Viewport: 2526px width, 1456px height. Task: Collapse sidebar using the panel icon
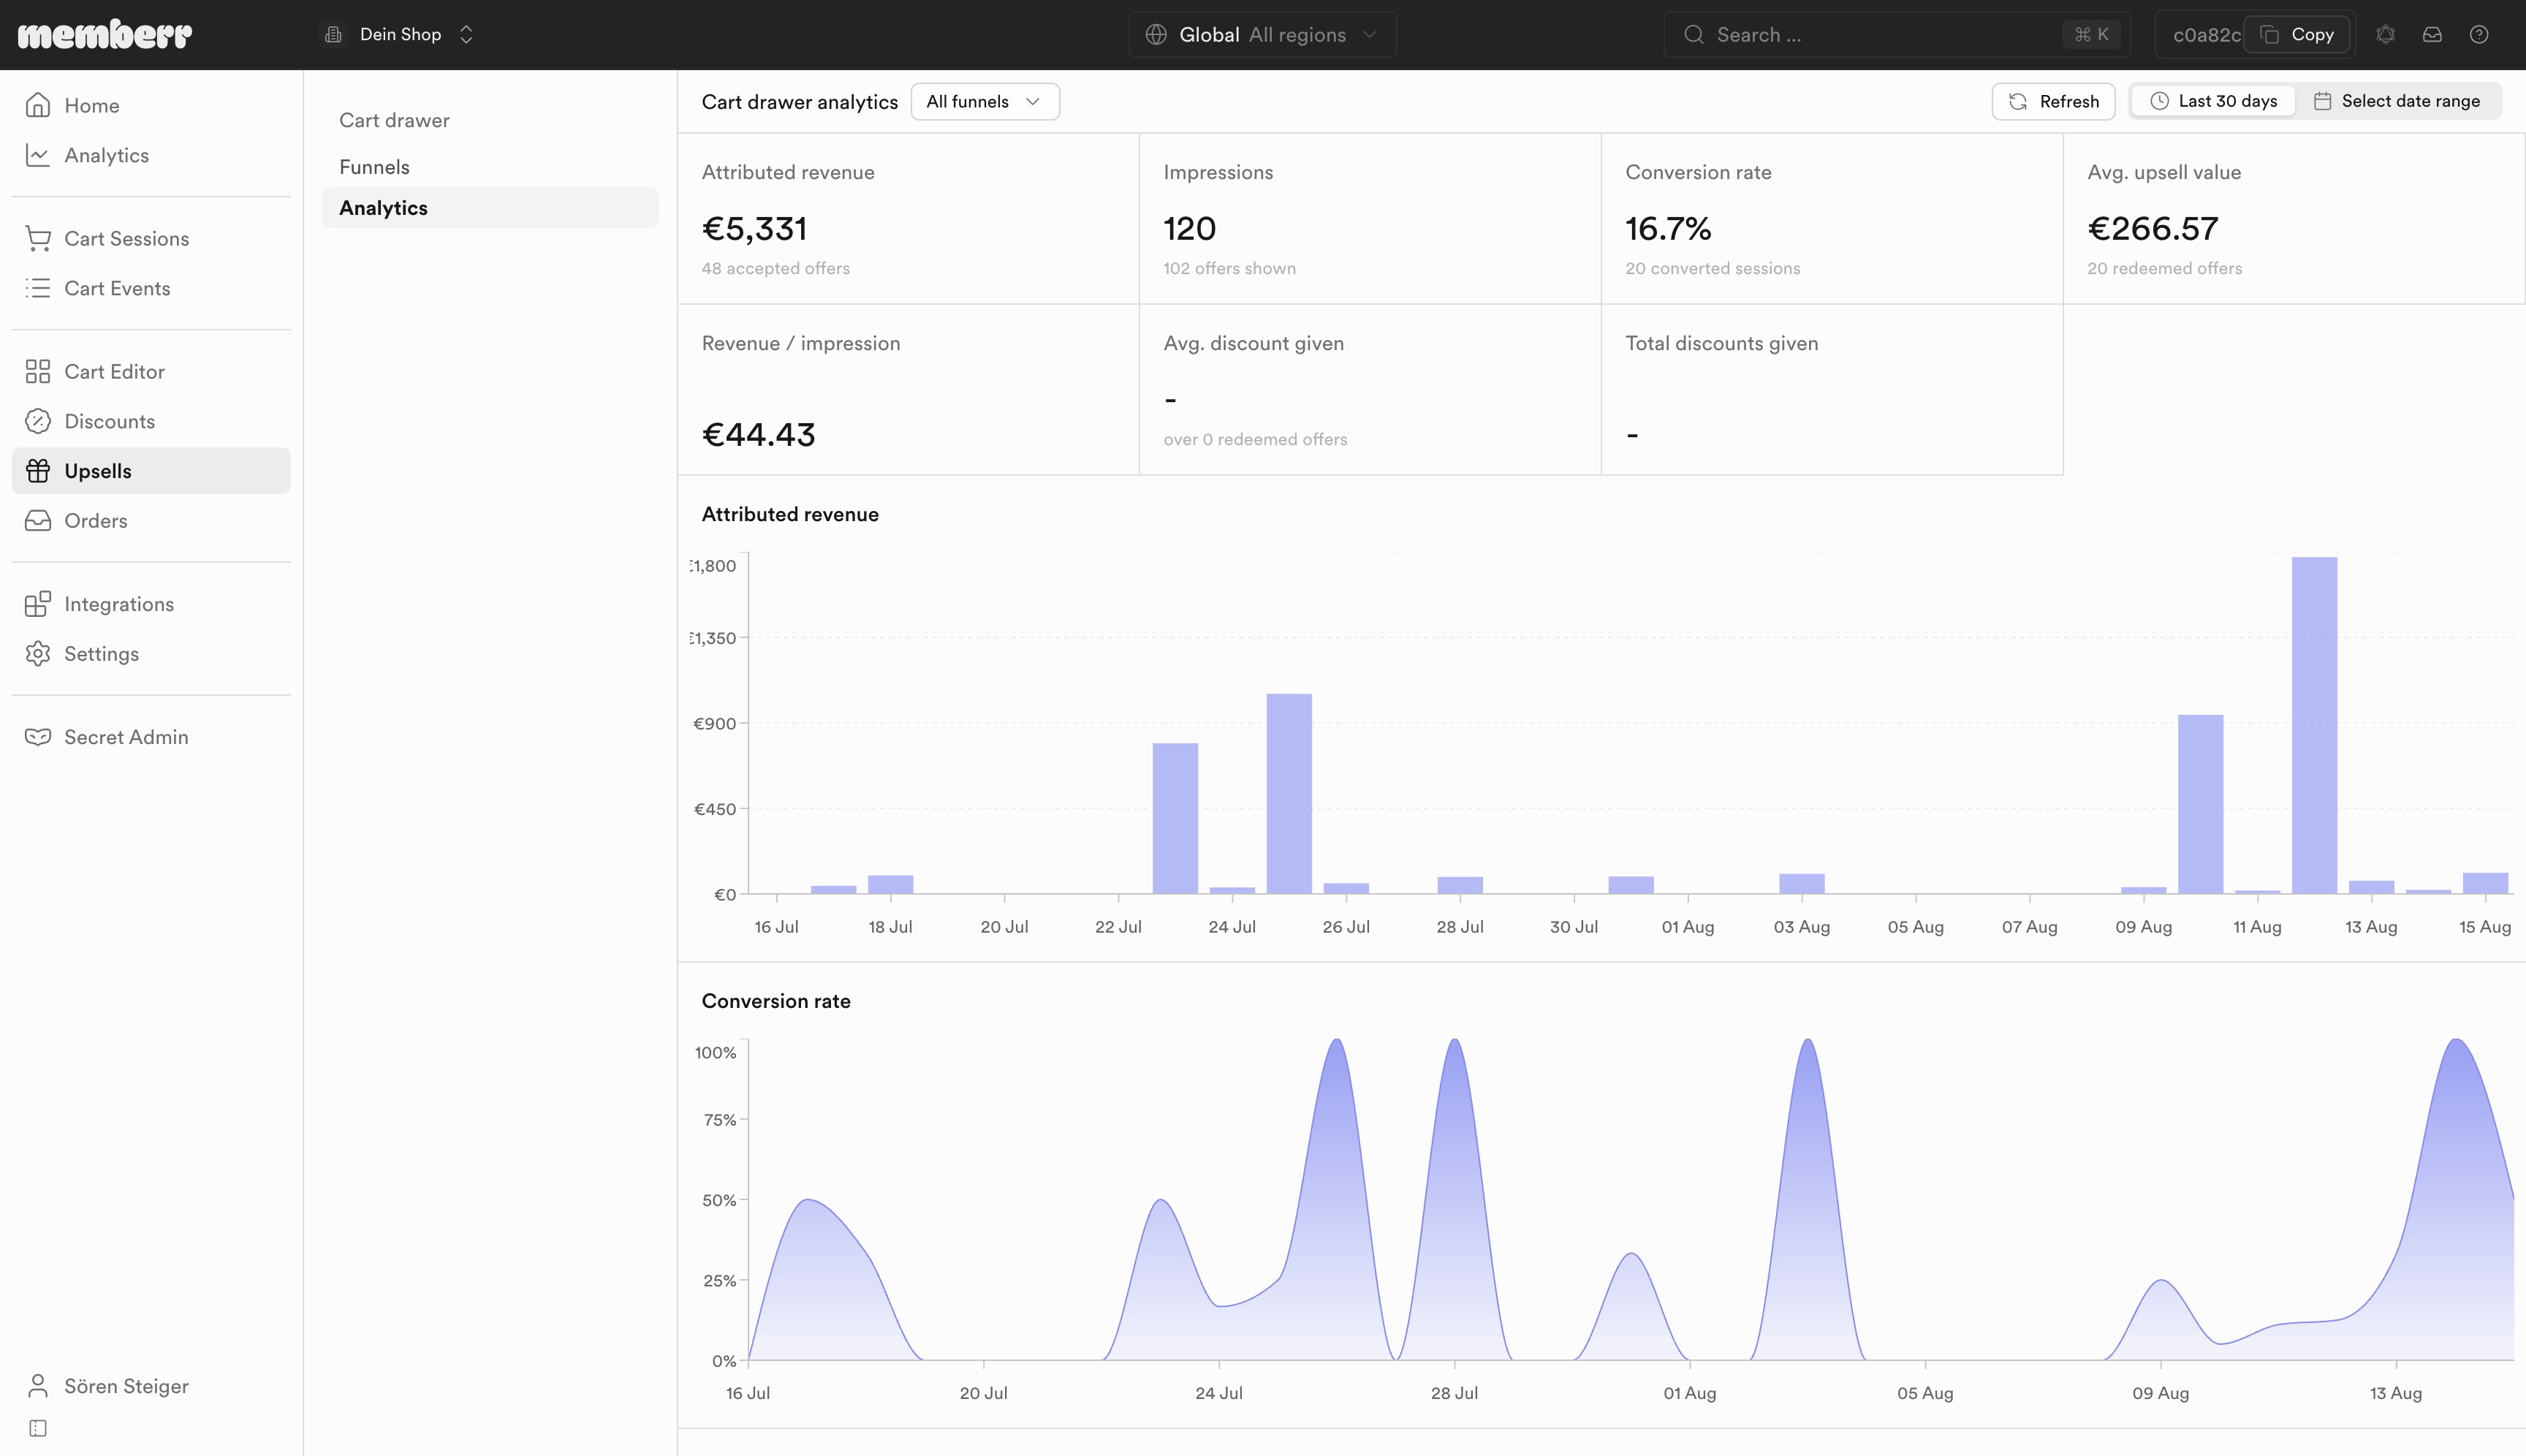pyautogui.click(x=38, y=1428)
